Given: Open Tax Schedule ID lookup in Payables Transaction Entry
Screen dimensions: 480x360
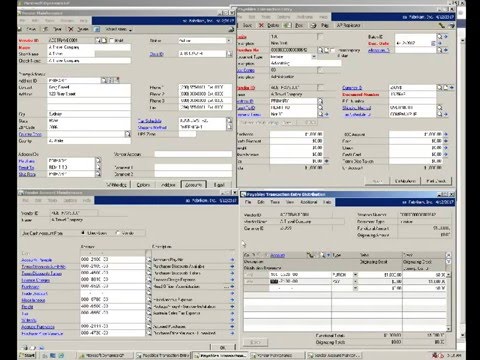Looking at the screenshot, I should pos(440,114).
